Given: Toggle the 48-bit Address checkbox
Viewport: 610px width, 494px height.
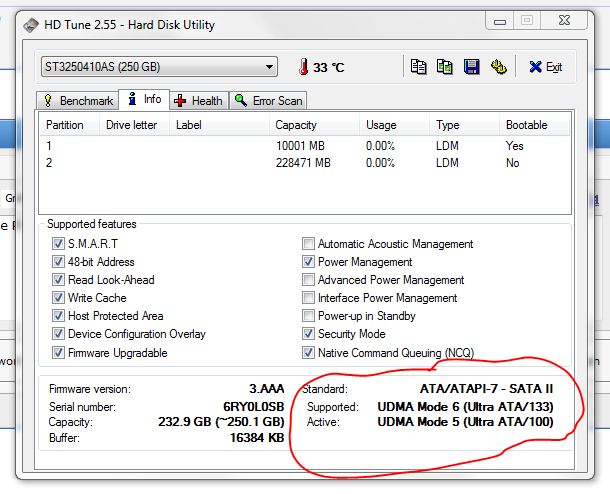Looking at the screenshot, I should (58, 262).
